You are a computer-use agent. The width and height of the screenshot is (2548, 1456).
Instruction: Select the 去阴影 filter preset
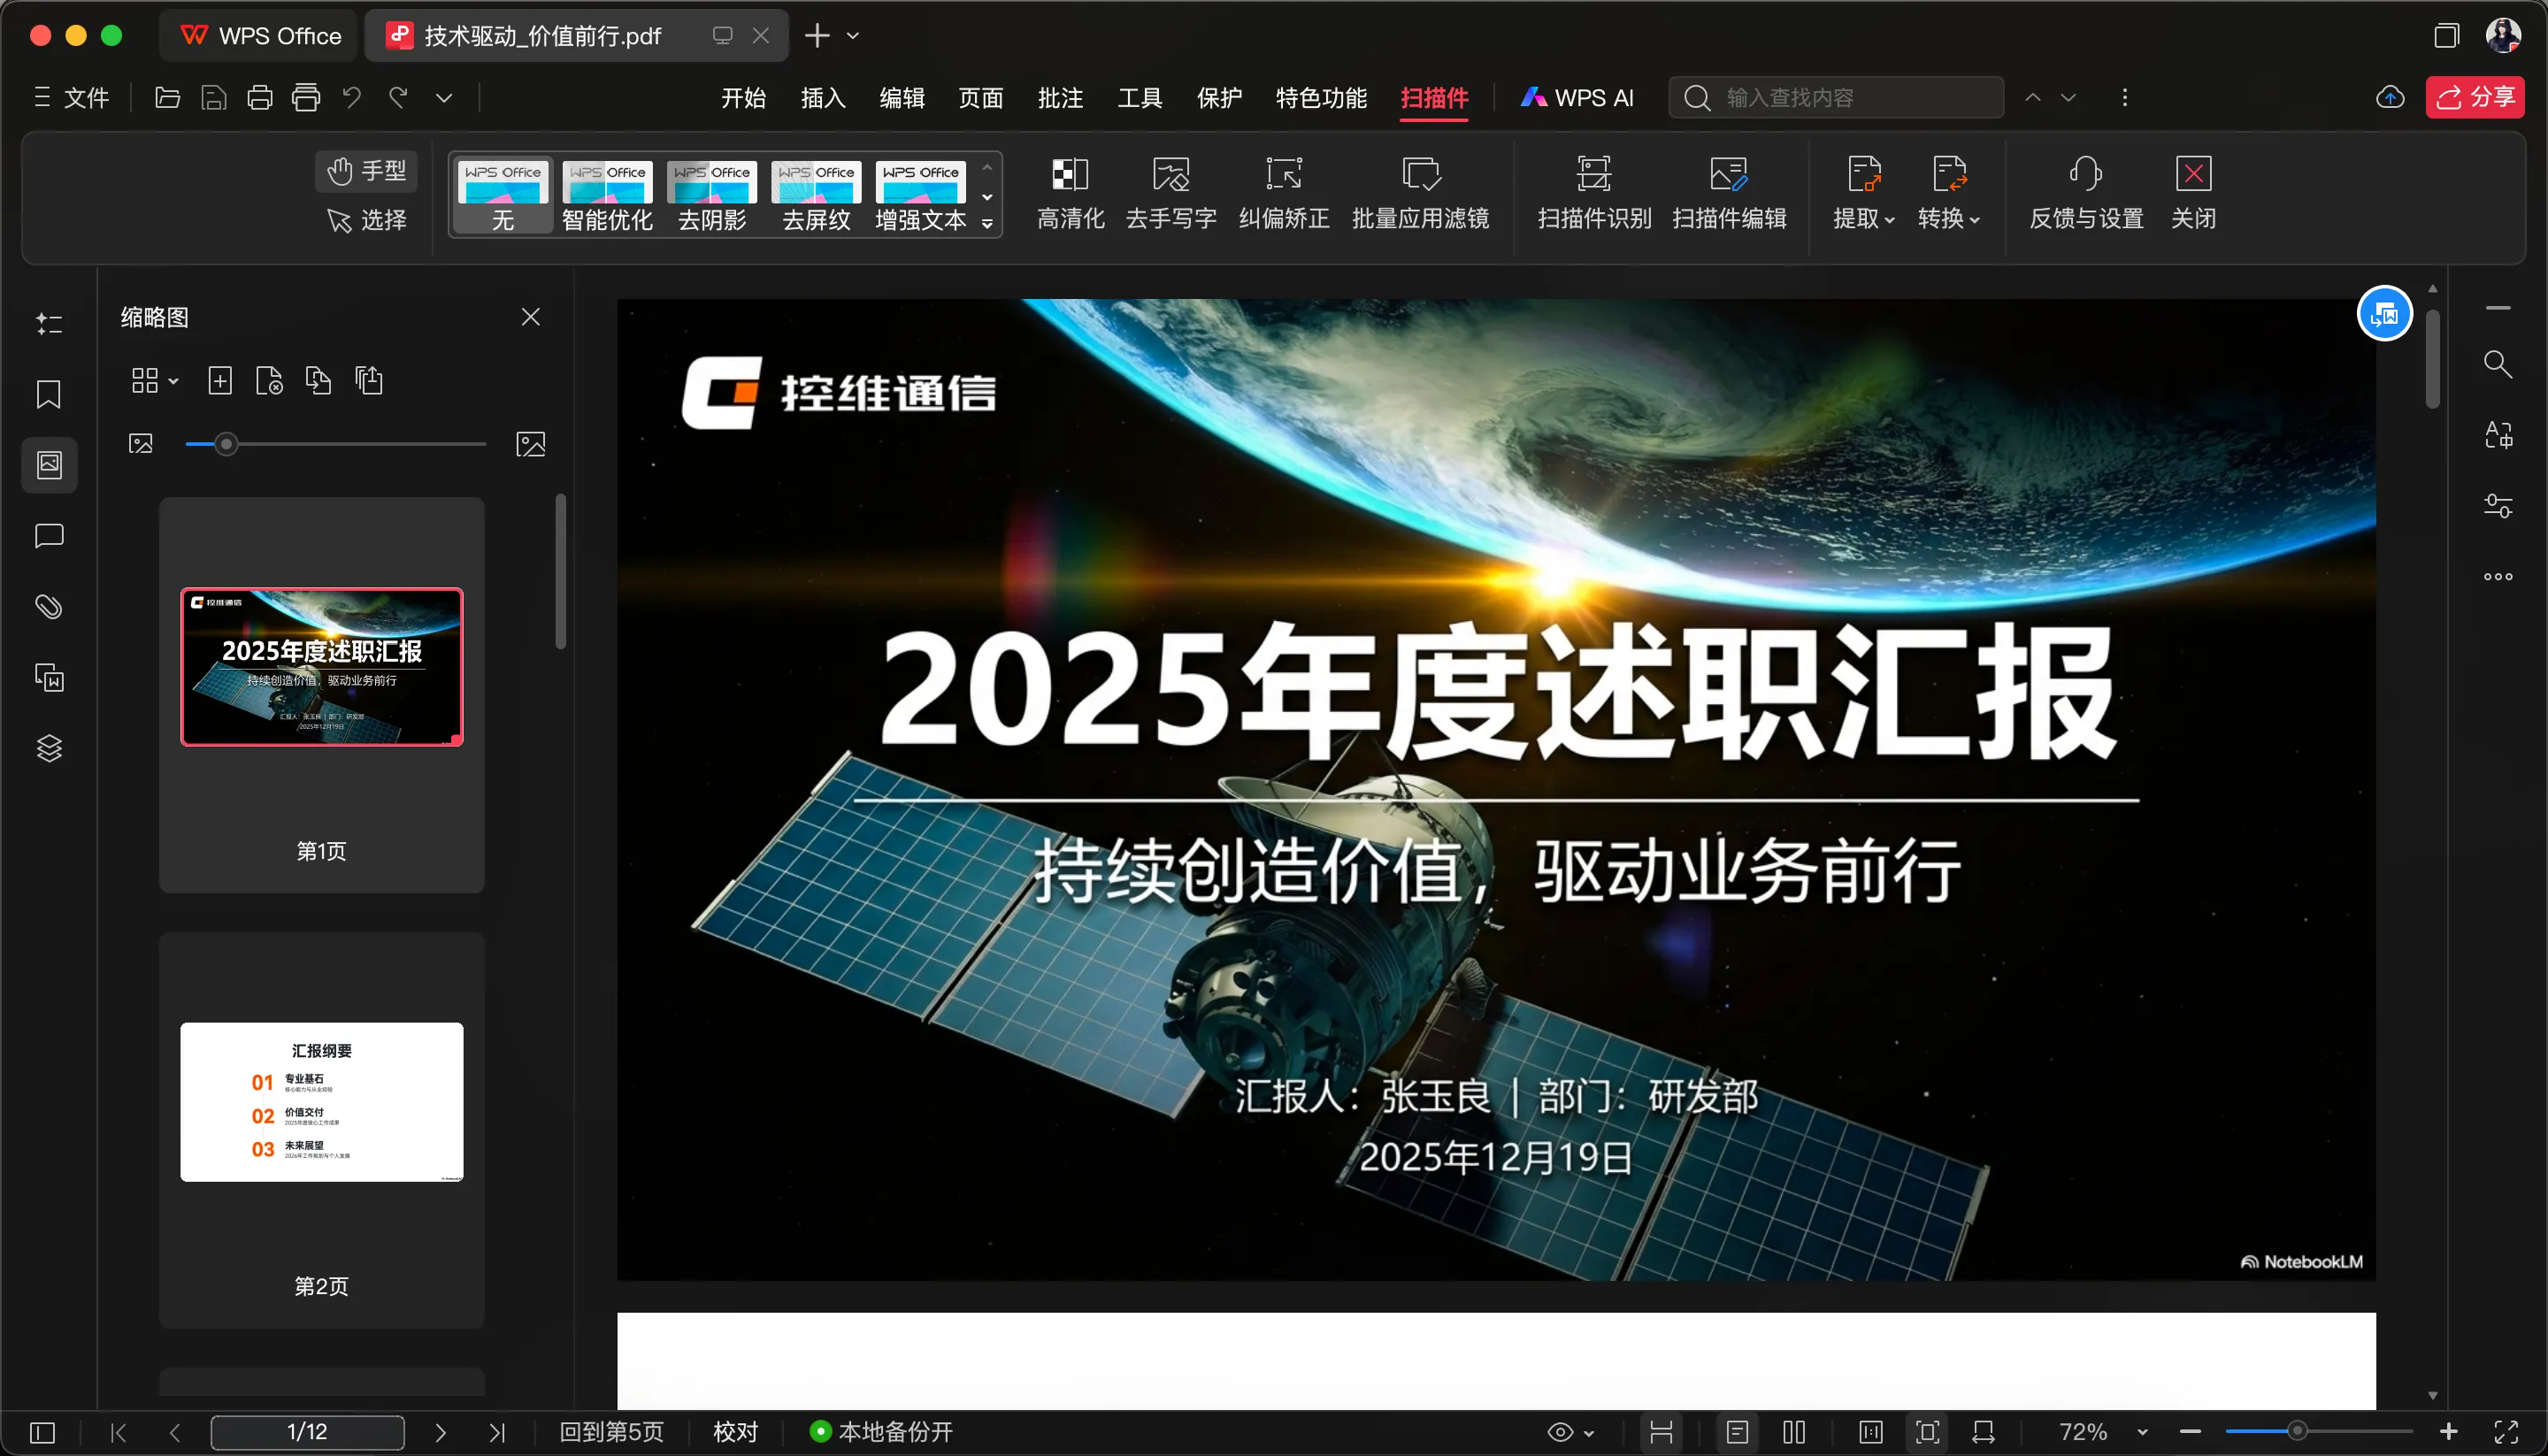(x=712, y=196)
